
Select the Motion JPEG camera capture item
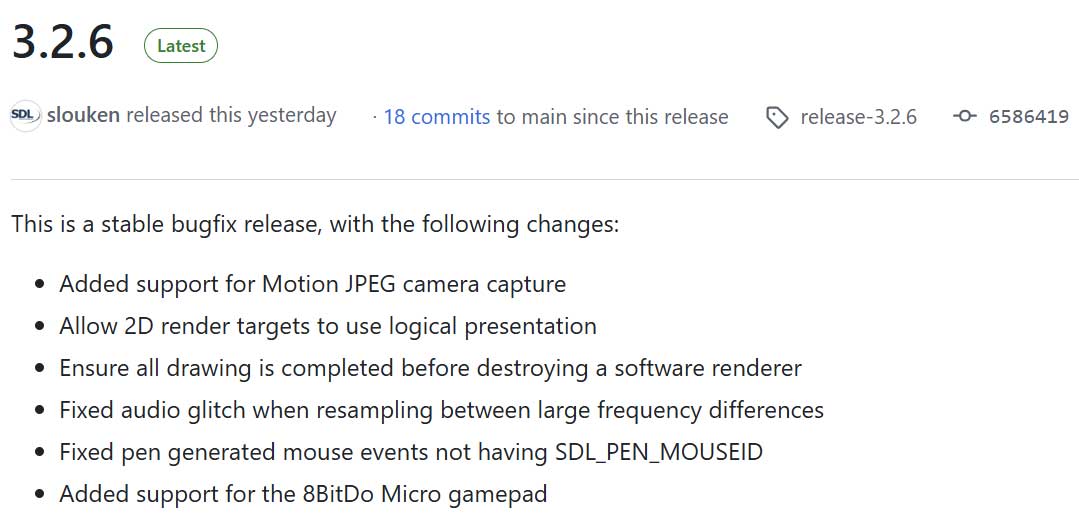coord(312,284)
